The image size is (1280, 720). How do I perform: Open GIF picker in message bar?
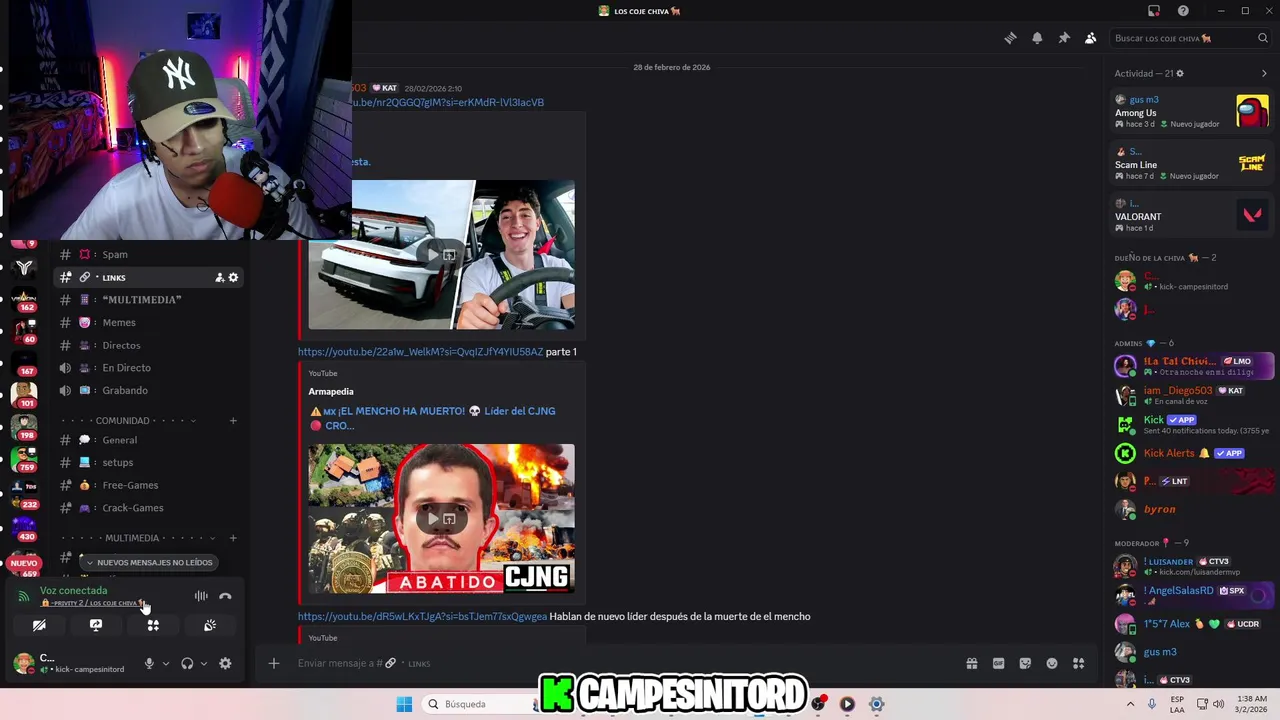click(998, 663)
